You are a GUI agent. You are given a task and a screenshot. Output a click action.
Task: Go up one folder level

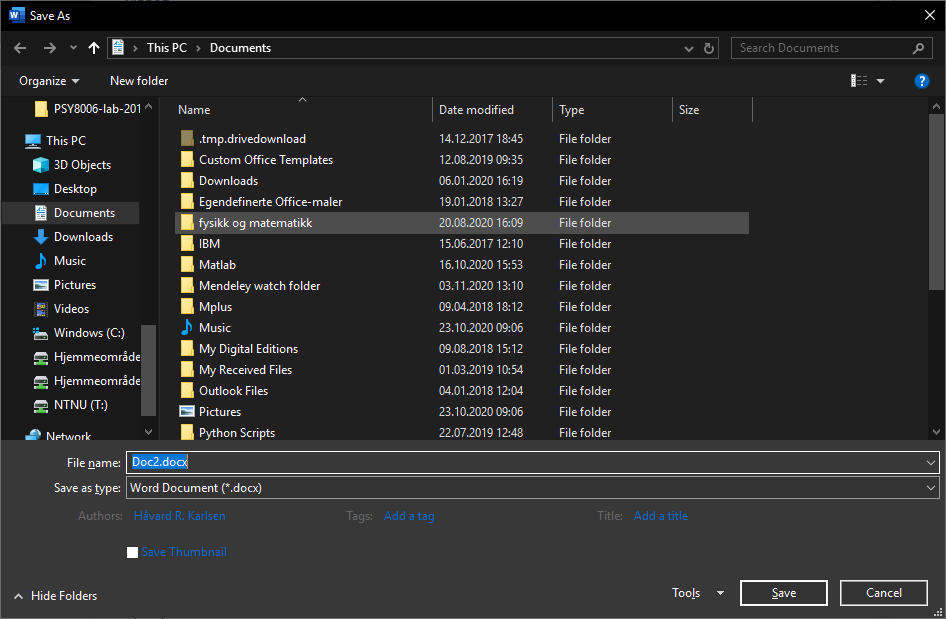(x=94, y=48)
